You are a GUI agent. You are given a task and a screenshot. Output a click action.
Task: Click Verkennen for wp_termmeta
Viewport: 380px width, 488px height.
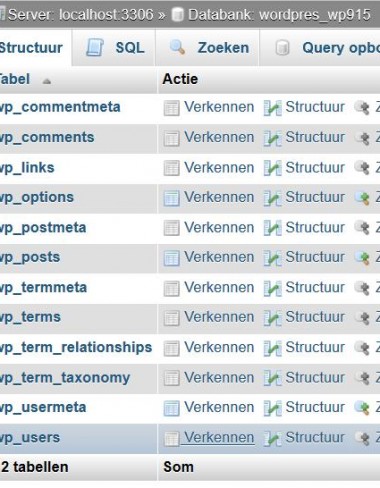coord(219,287)
